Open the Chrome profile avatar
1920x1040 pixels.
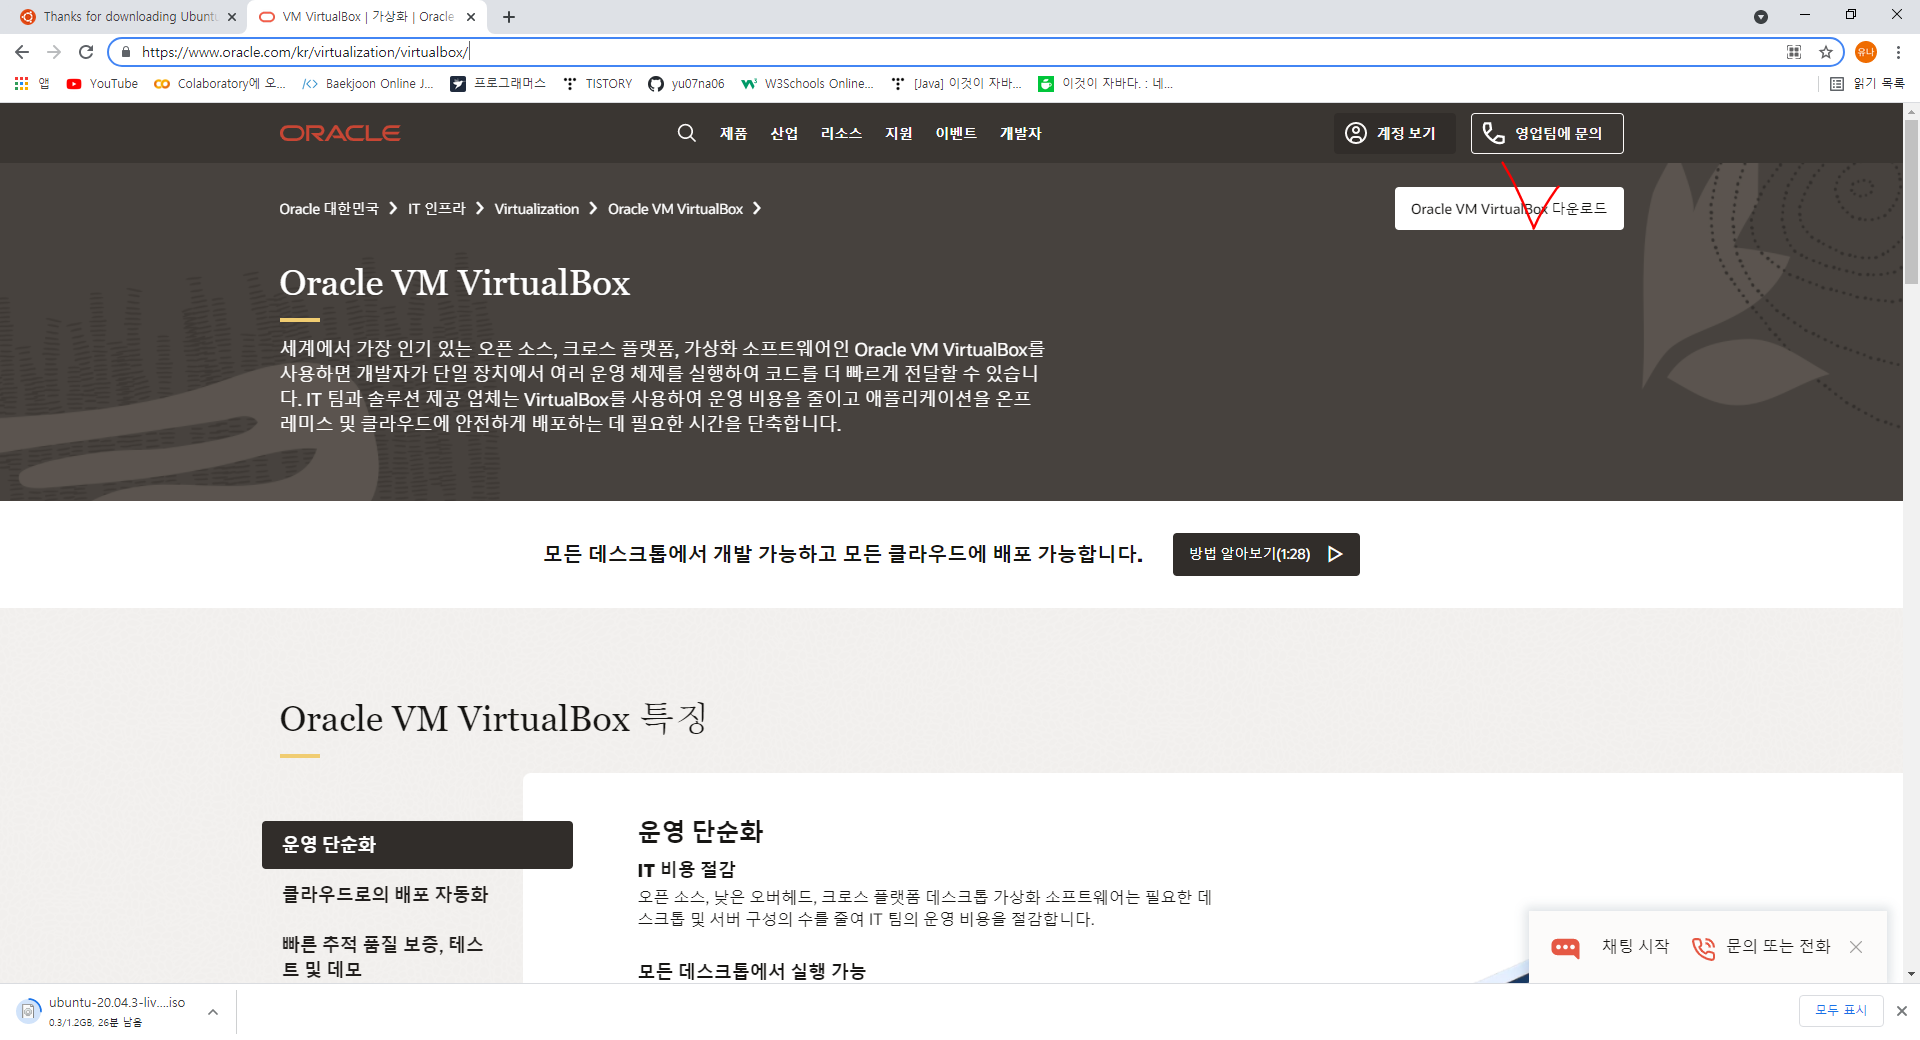(1865, 52)
